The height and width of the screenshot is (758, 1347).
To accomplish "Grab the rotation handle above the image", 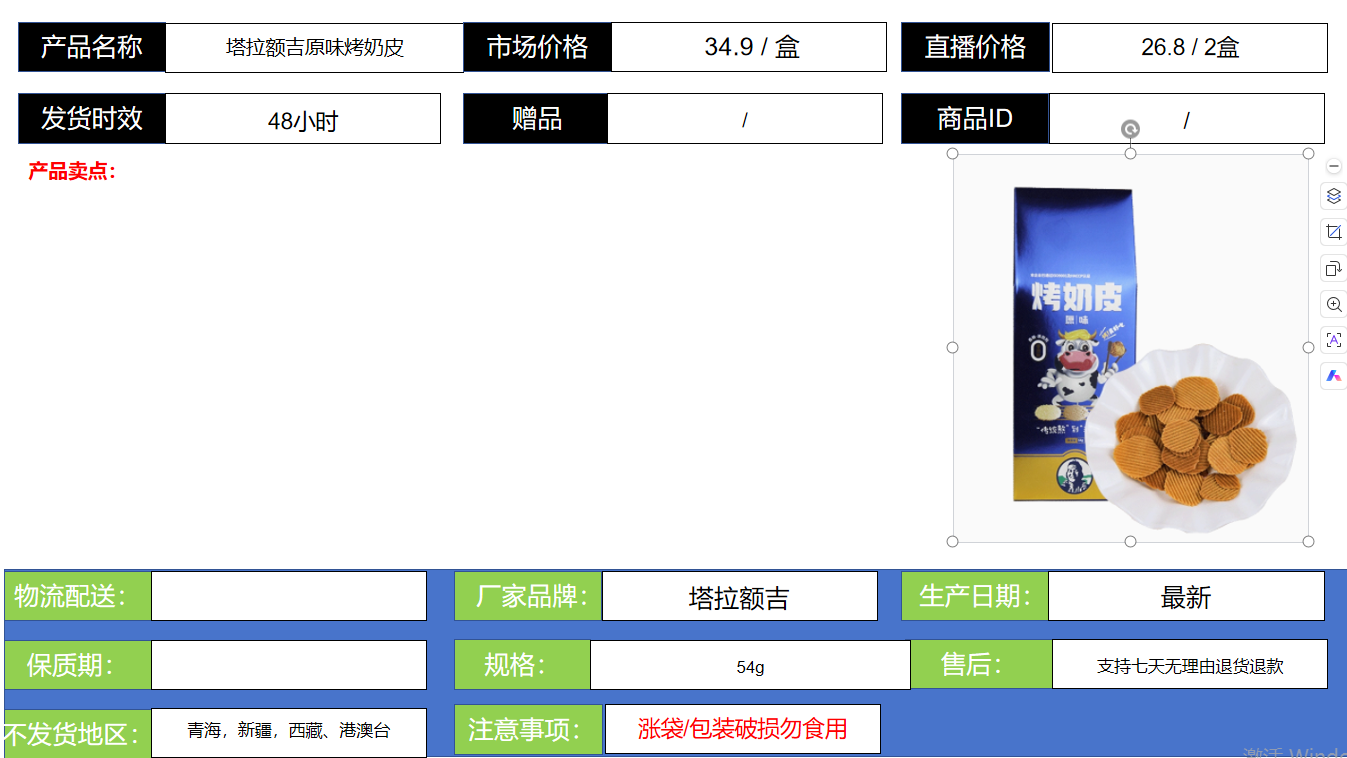I will [1130, 129].
